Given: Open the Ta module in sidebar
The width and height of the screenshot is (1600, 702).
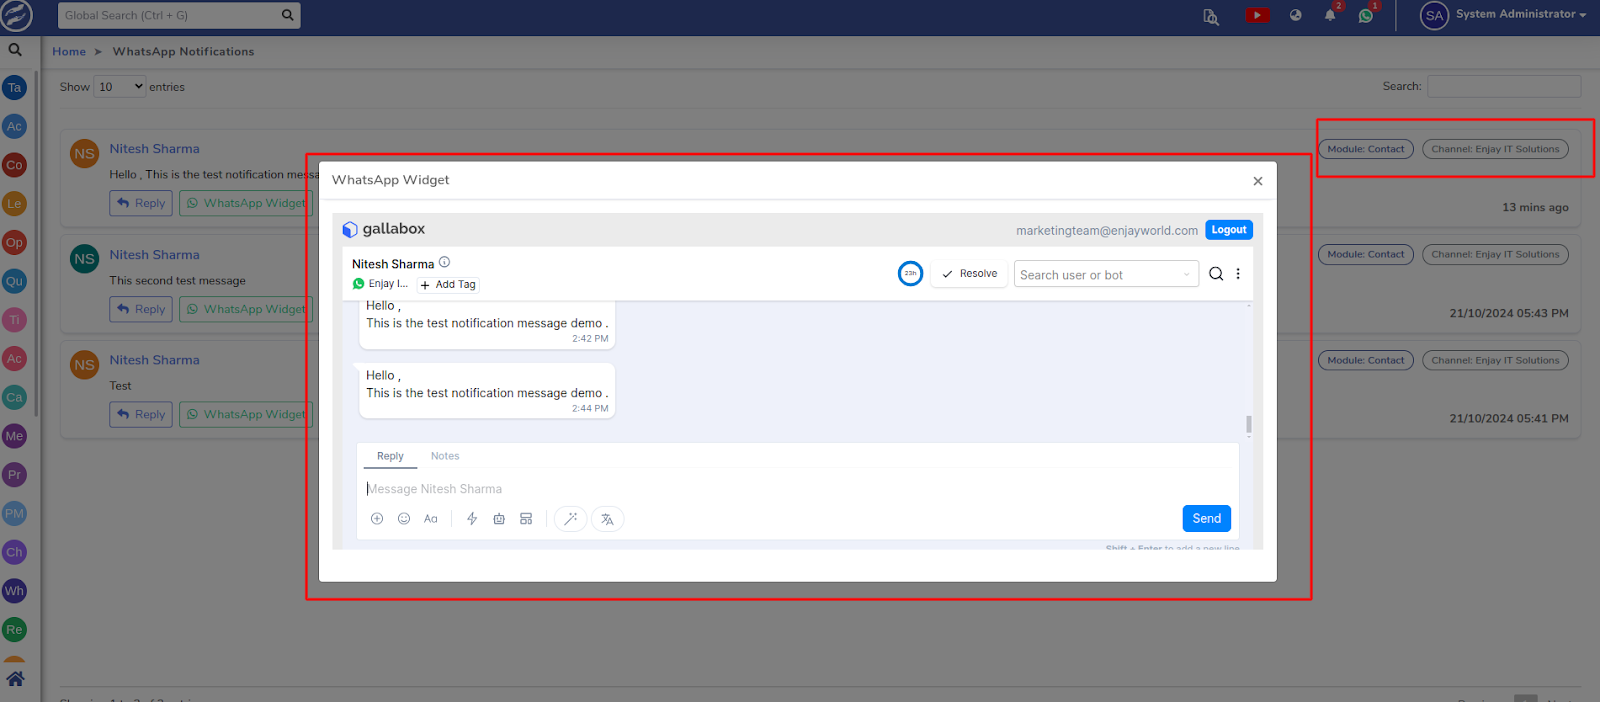Looking at the screenshot, I should tap(14, 88).
